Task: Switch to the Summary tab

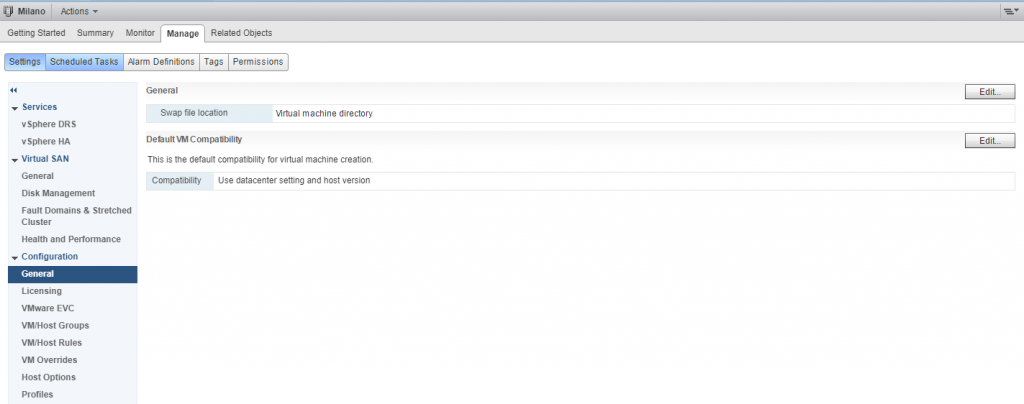Action: coord(95,33)
